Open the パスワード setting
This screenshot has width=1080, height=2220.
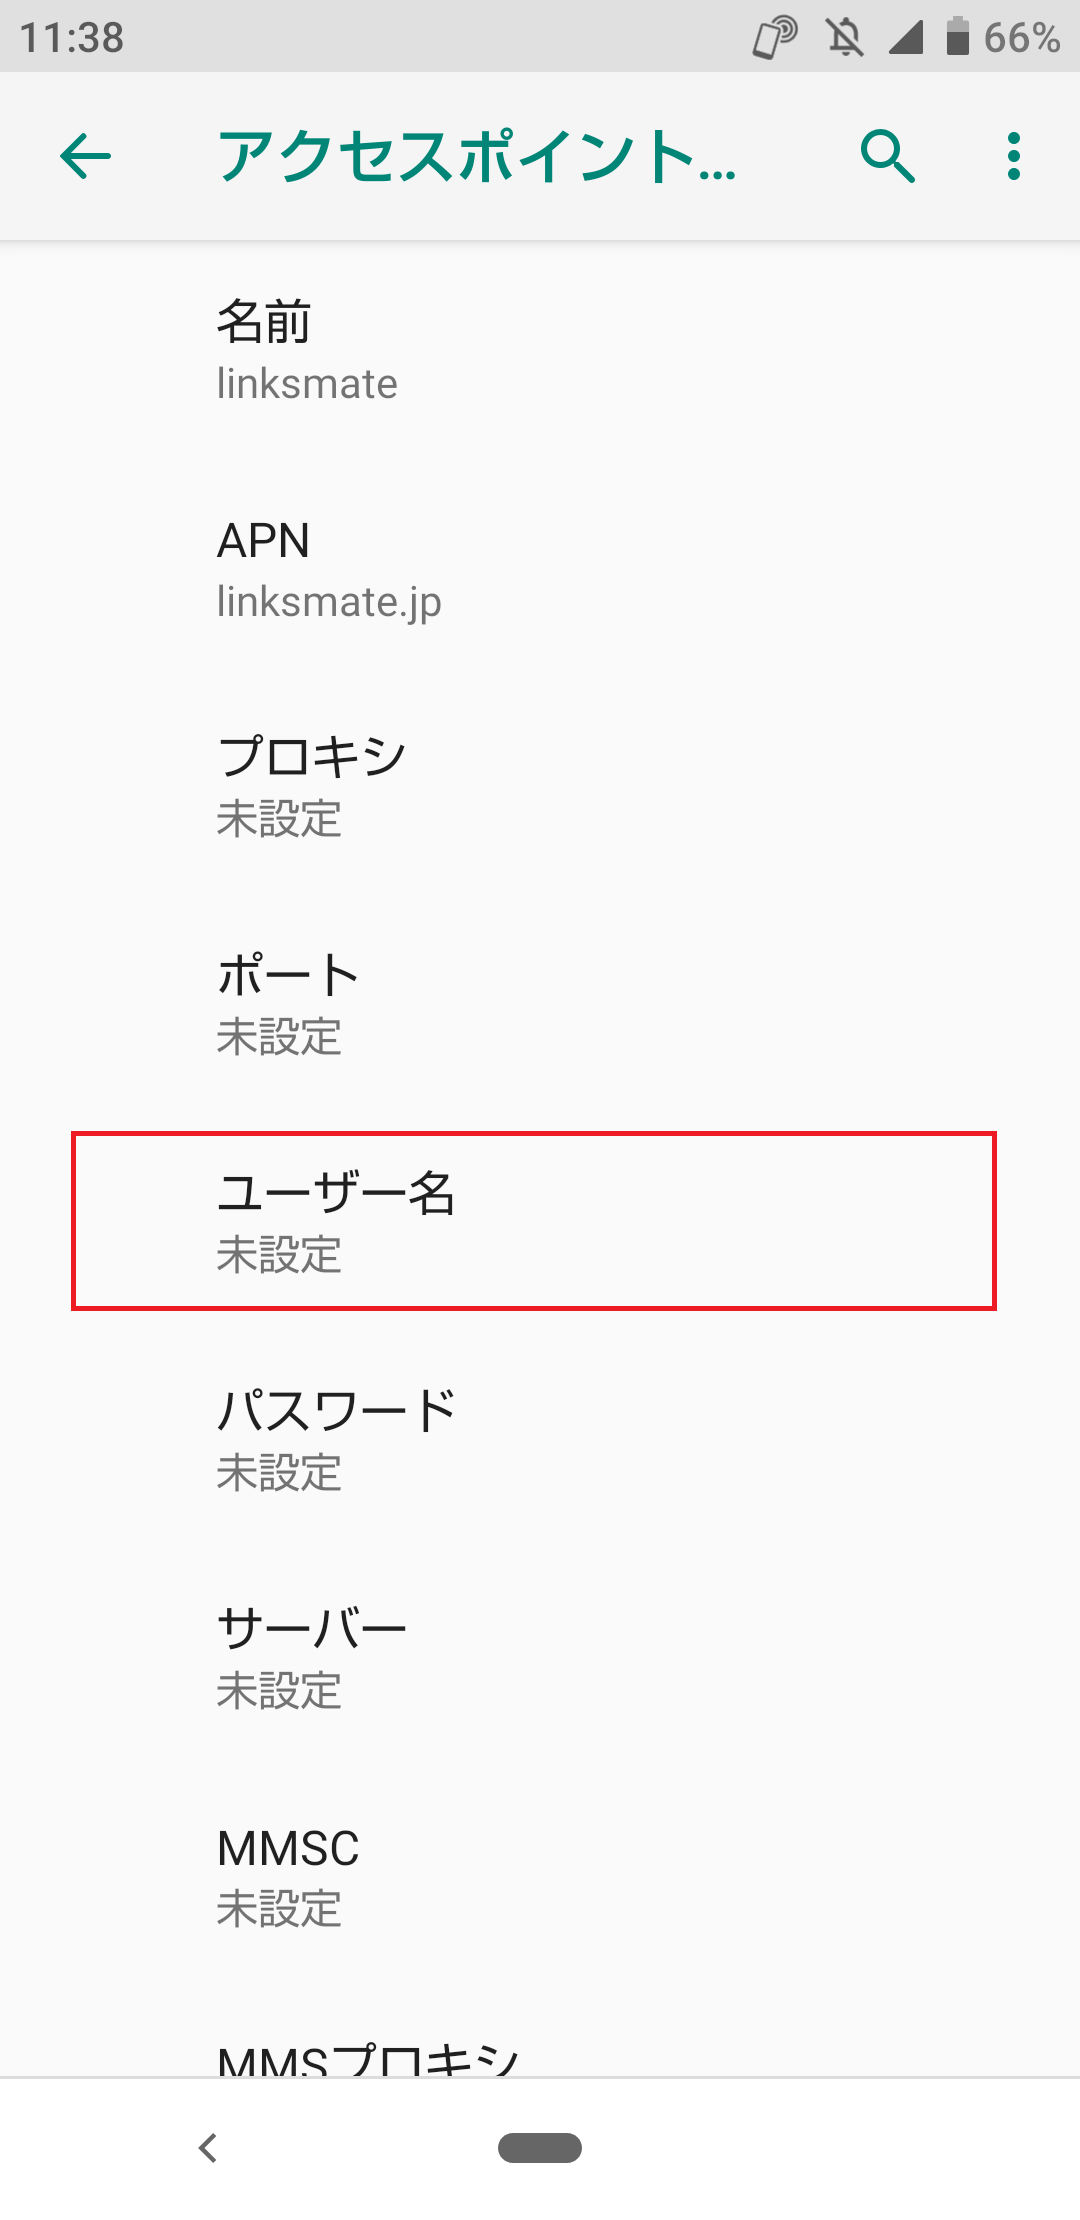[540, 1441]
